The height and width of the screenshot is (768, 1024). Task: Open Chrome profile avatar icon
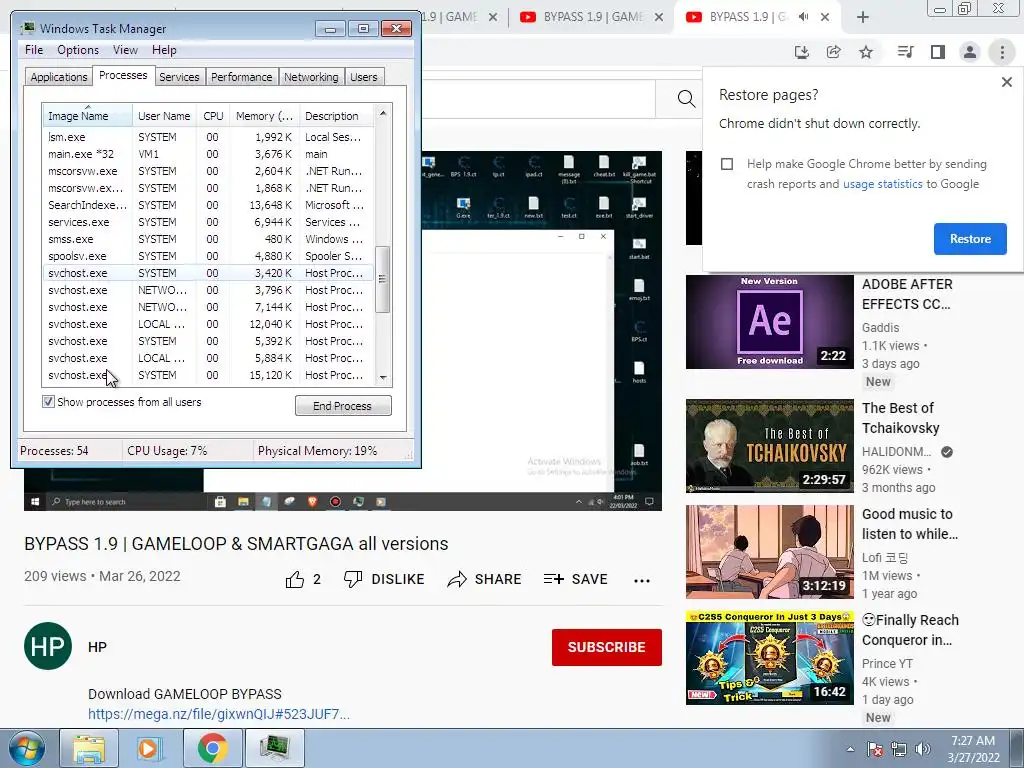970,52
